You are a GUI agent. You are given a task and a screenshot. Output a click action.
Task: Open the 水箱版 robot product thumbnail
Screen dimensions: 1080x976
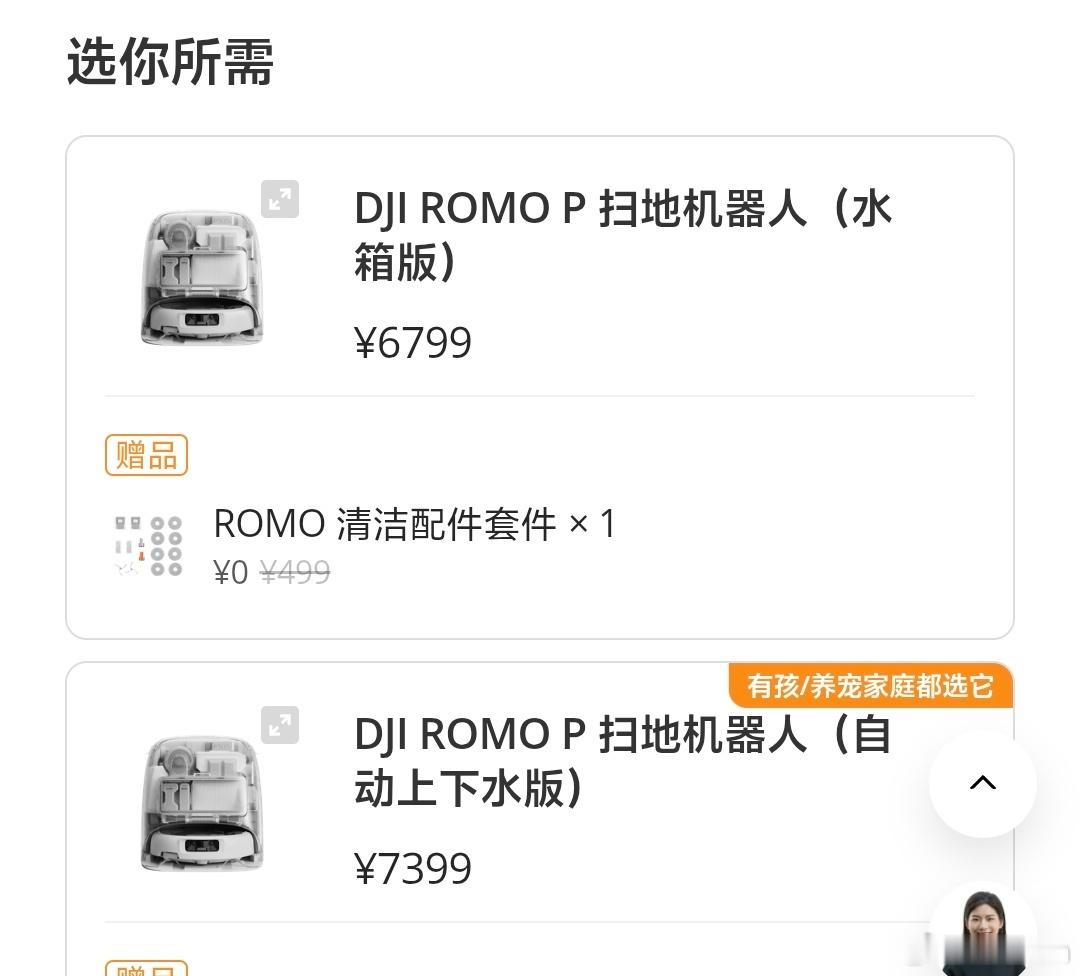[201, 277]
